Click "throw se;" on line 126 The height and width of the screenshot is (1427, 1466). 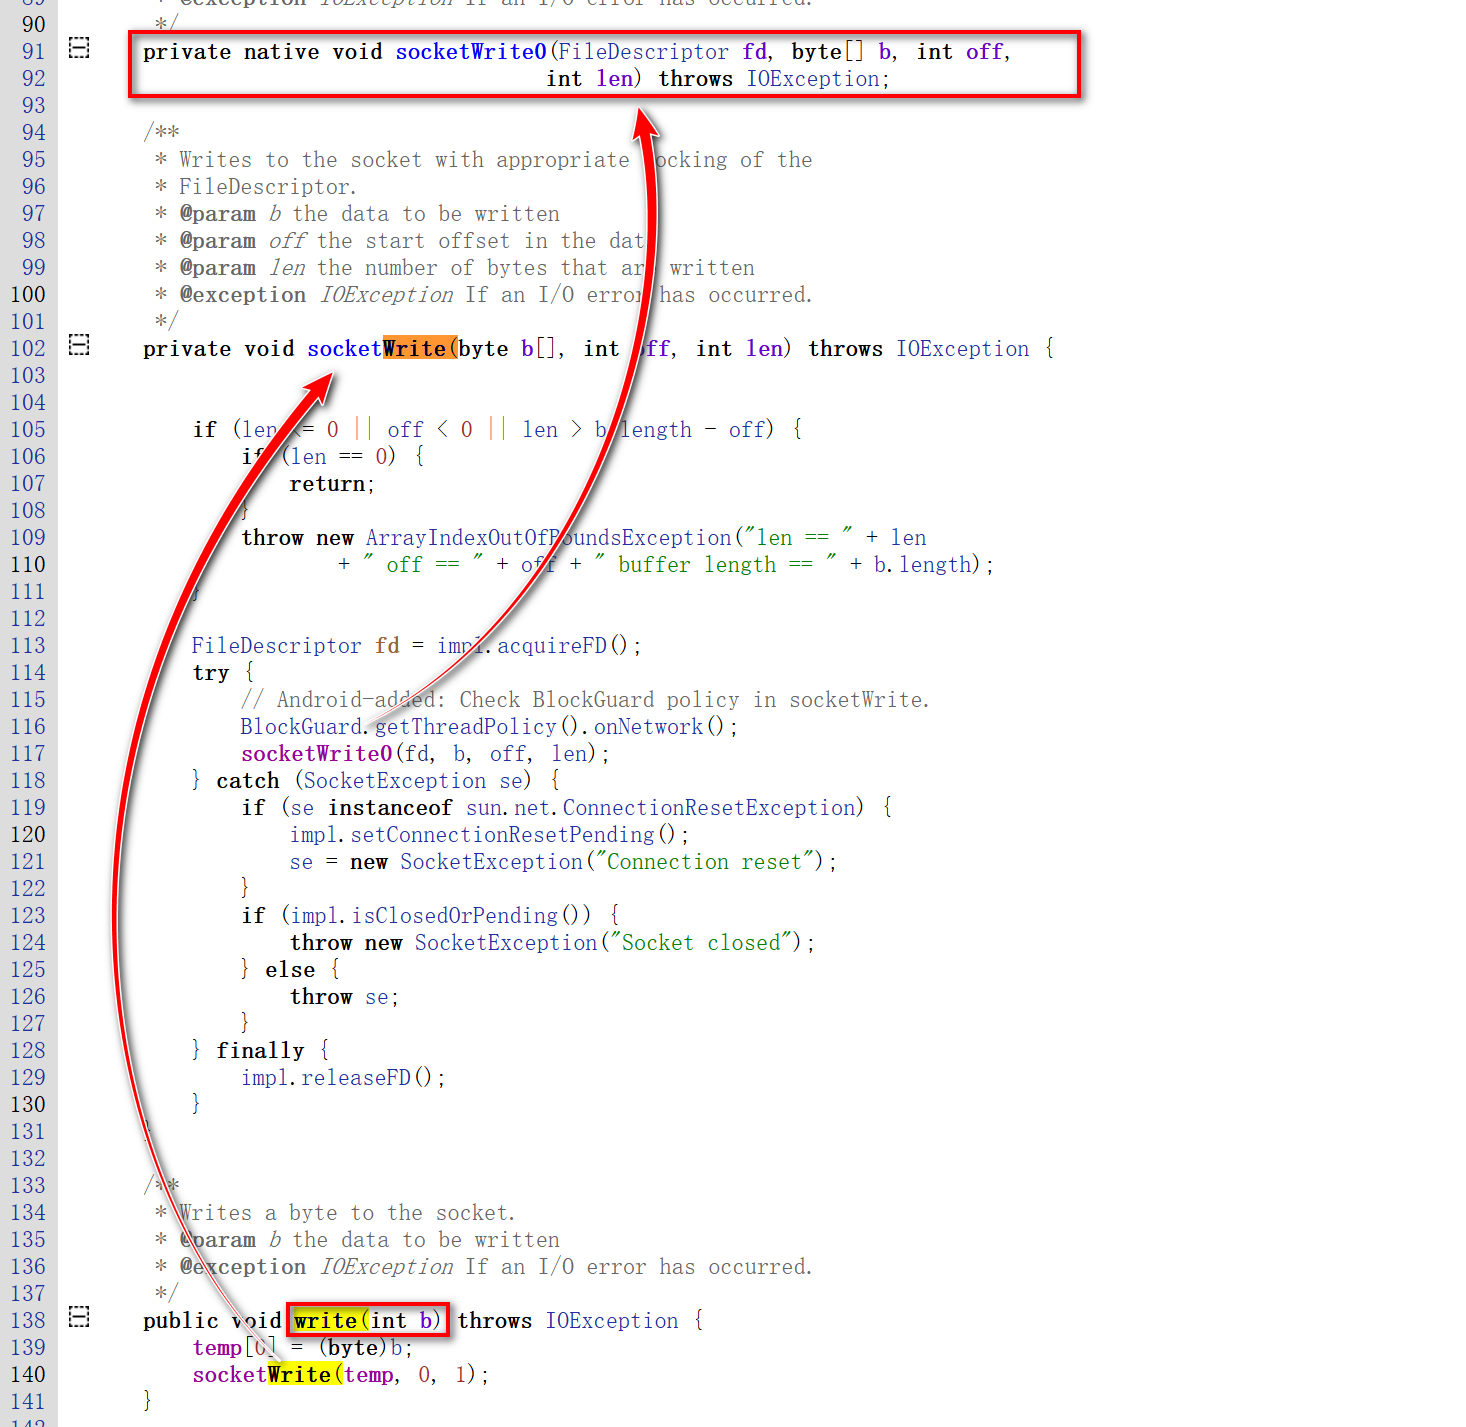tap(344, 996)
